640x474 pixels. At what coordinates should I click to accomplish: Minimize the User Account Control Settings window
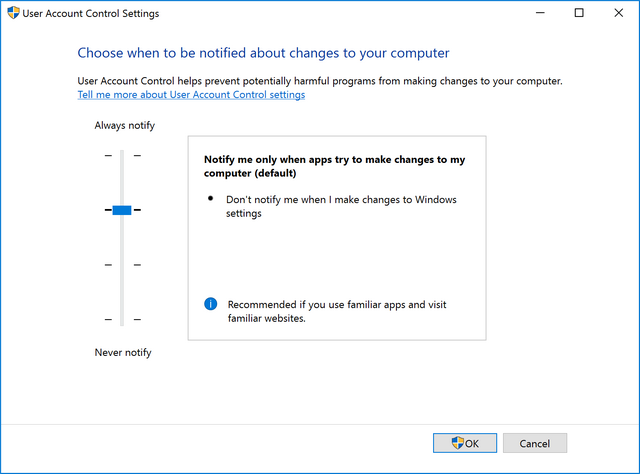click(x=540, y=13)
